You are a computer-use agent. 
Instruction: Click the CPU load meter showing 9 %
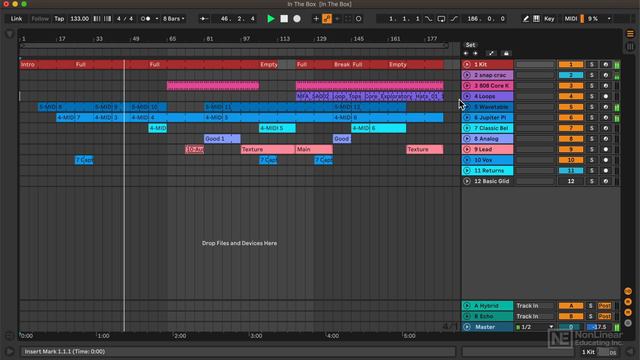(593, 19)
